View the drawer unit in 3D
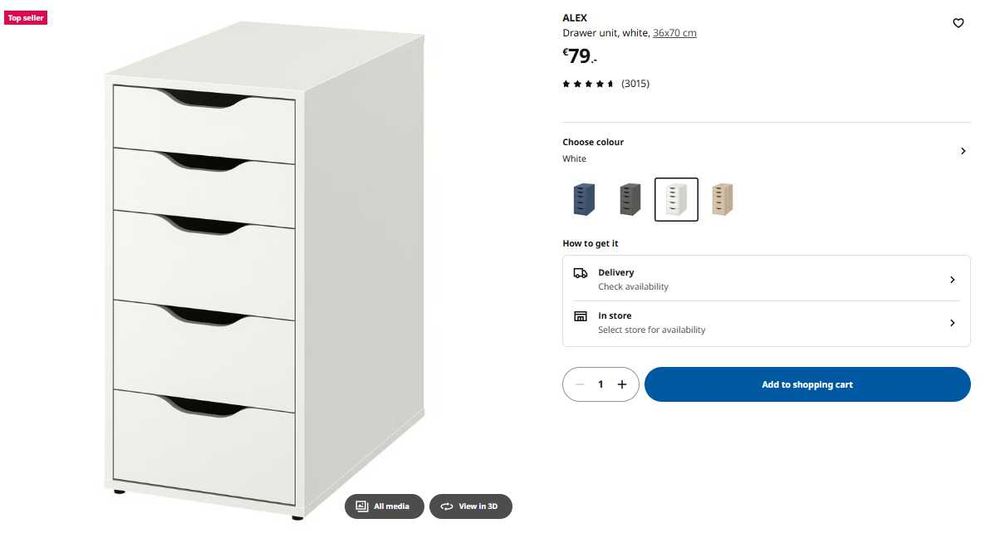 point(470,507)
